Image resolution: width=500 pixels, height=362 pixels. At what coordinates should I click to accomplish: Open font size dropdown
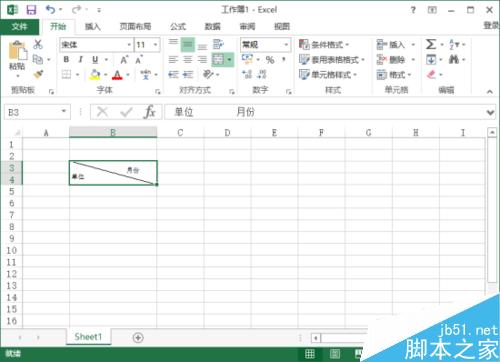pos(156,44)
